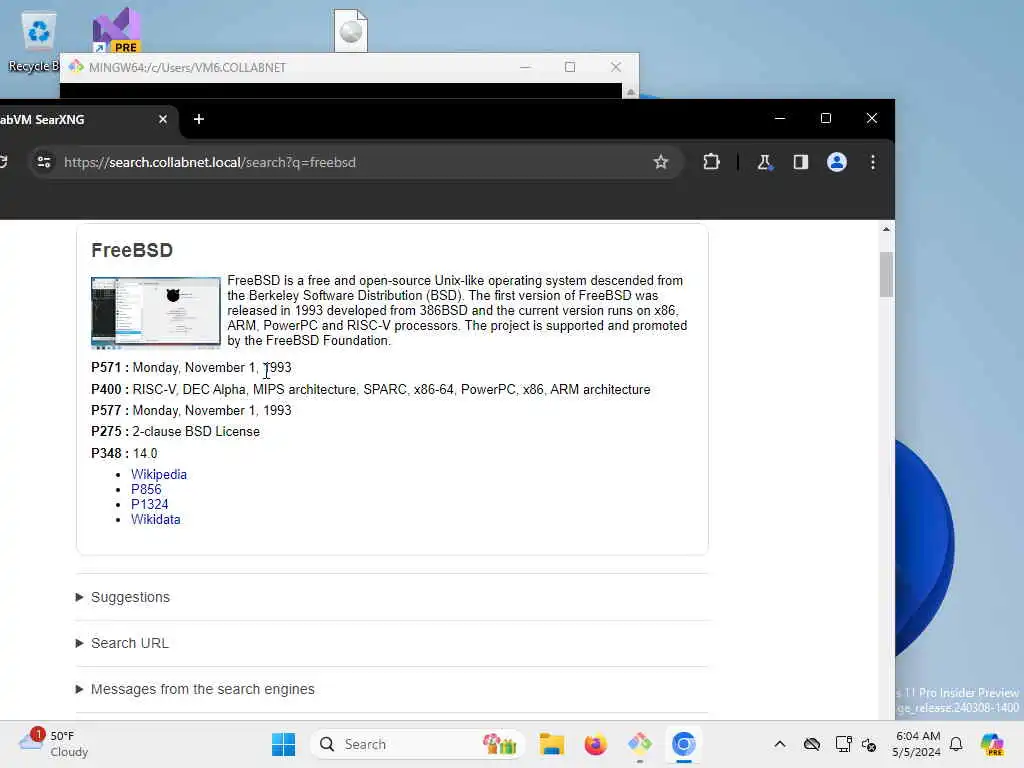Viewport: 1024px width, 768px height.
Task: Click the P577 date row
Action: point(191,410)
